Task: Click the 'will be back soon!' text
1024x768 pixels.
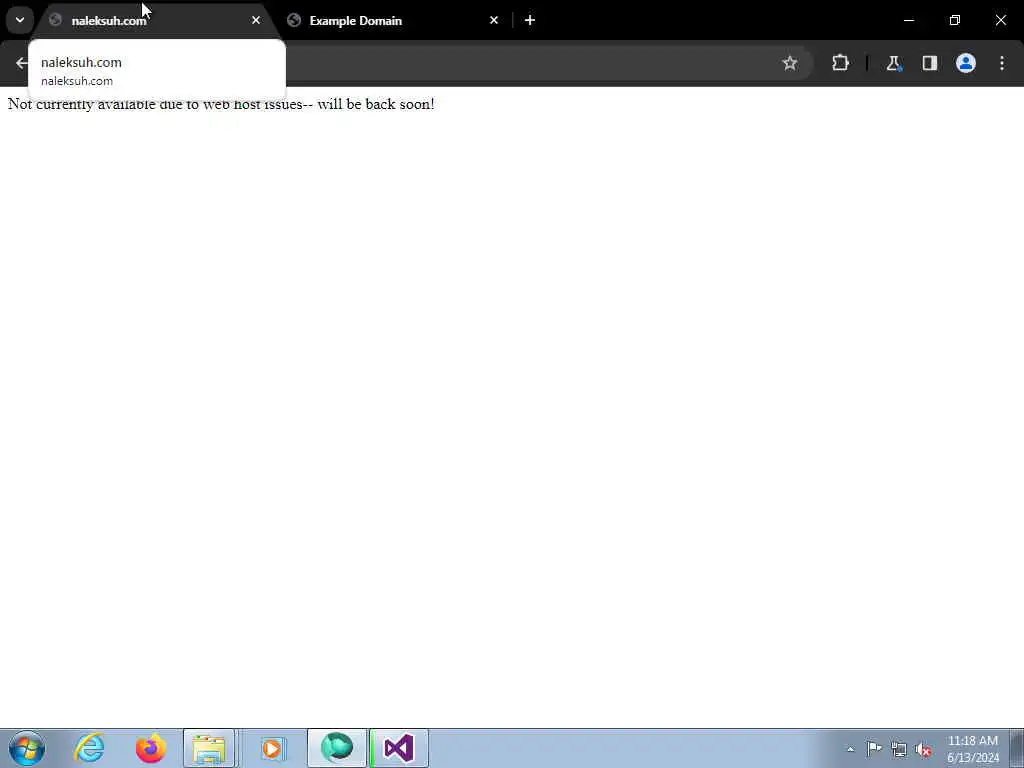Action: coord(376,104)
